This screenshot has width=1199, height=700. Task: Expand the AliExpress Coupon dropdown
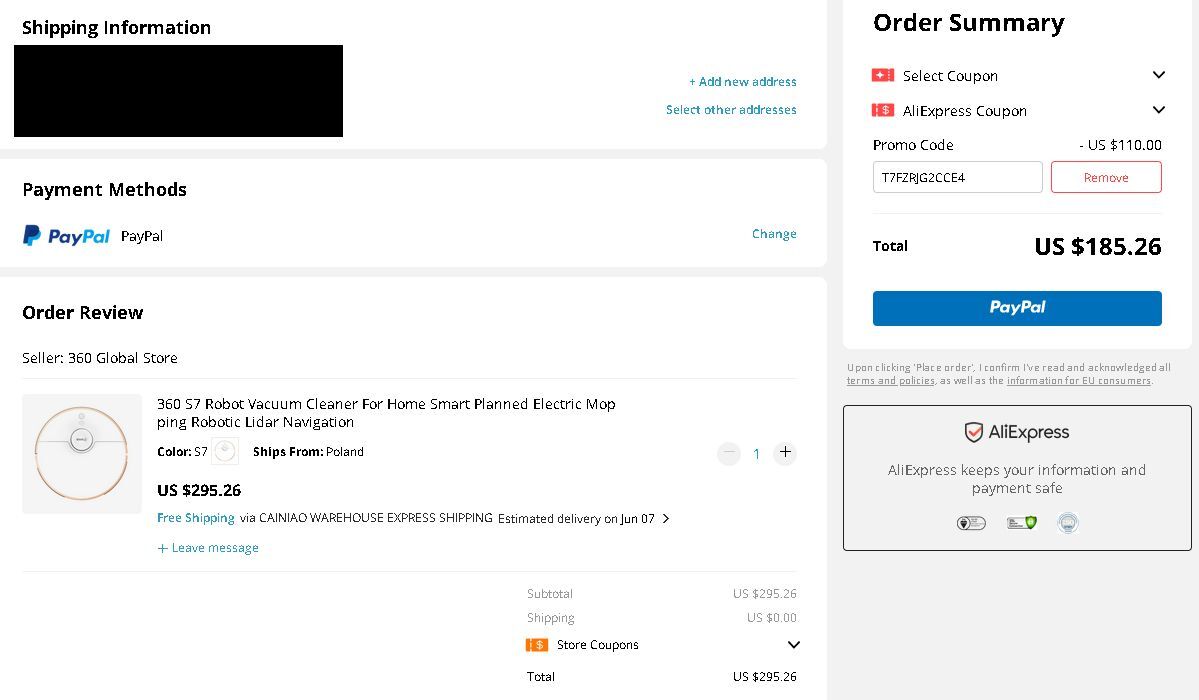tap(1158, 110)
